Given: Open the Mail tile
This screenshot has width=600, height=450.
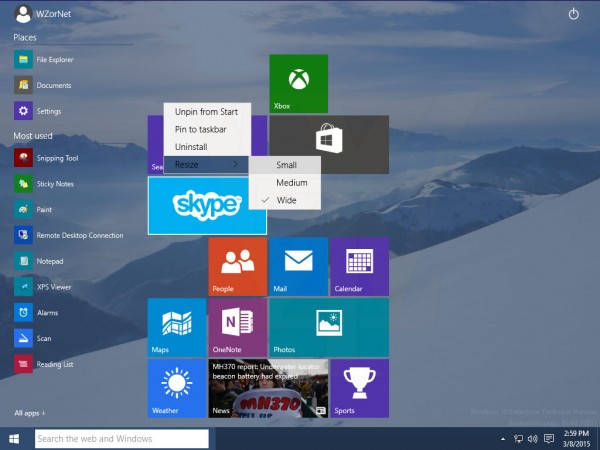Looking at the screenshot, I should [298, 266].
